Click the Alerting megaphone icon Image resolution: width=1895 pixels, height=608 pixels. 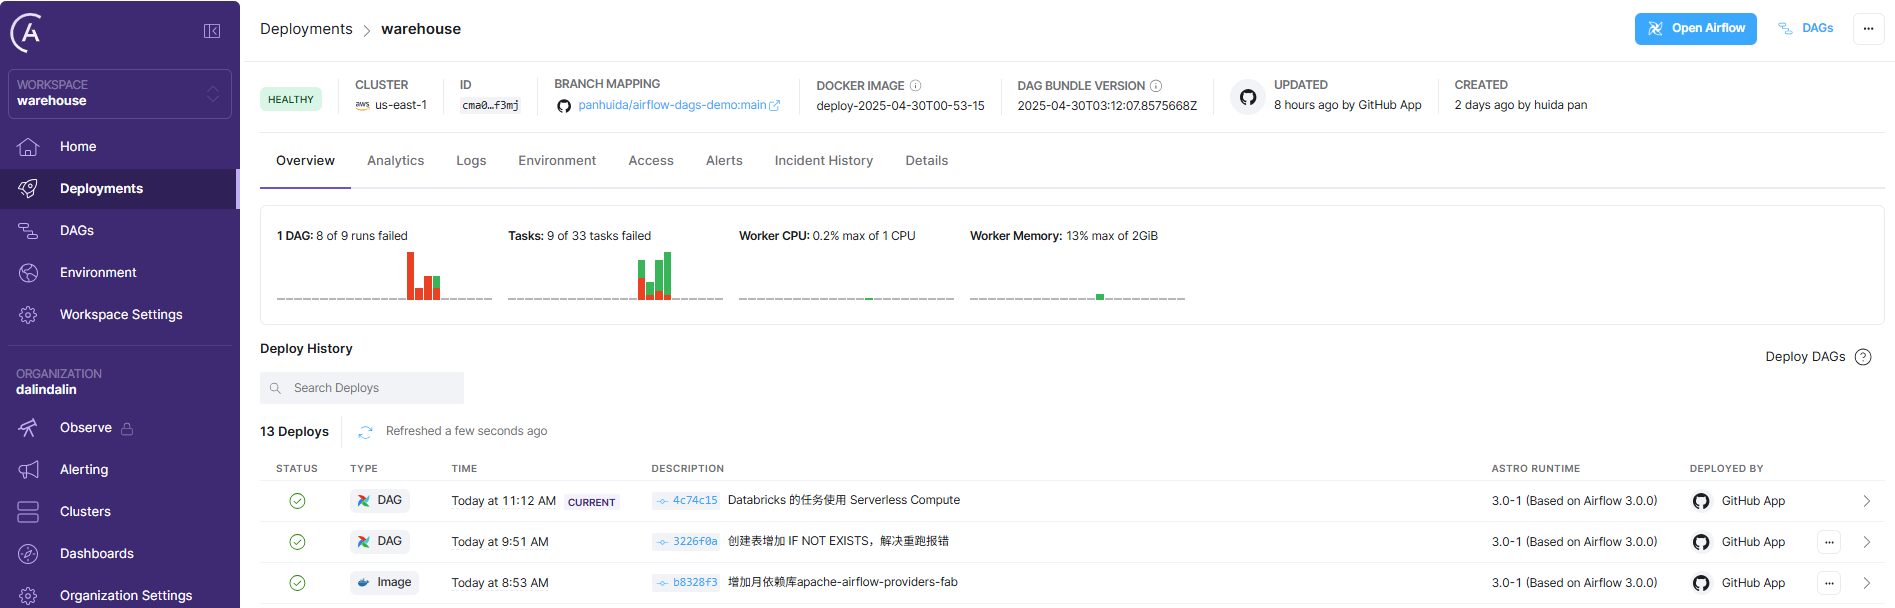point(28,470)
